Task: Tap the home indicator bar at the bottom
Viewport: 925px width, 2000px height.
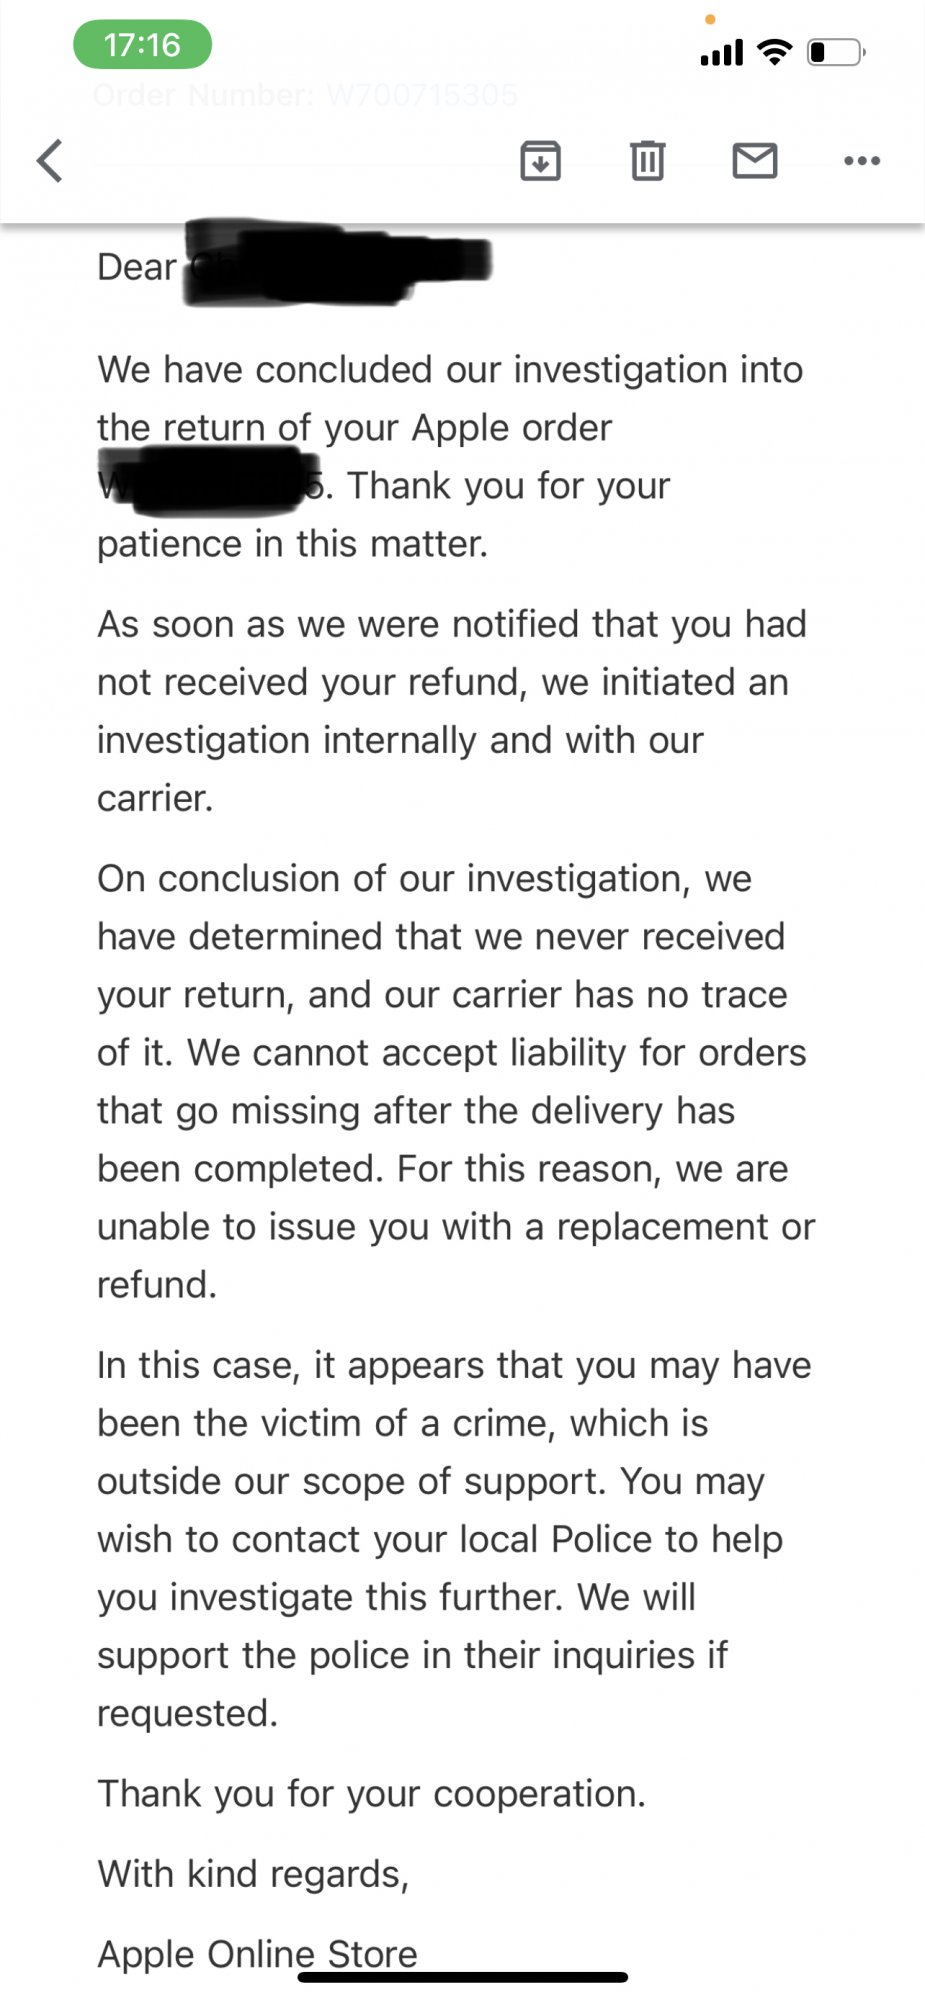Action: (463, 1976)
